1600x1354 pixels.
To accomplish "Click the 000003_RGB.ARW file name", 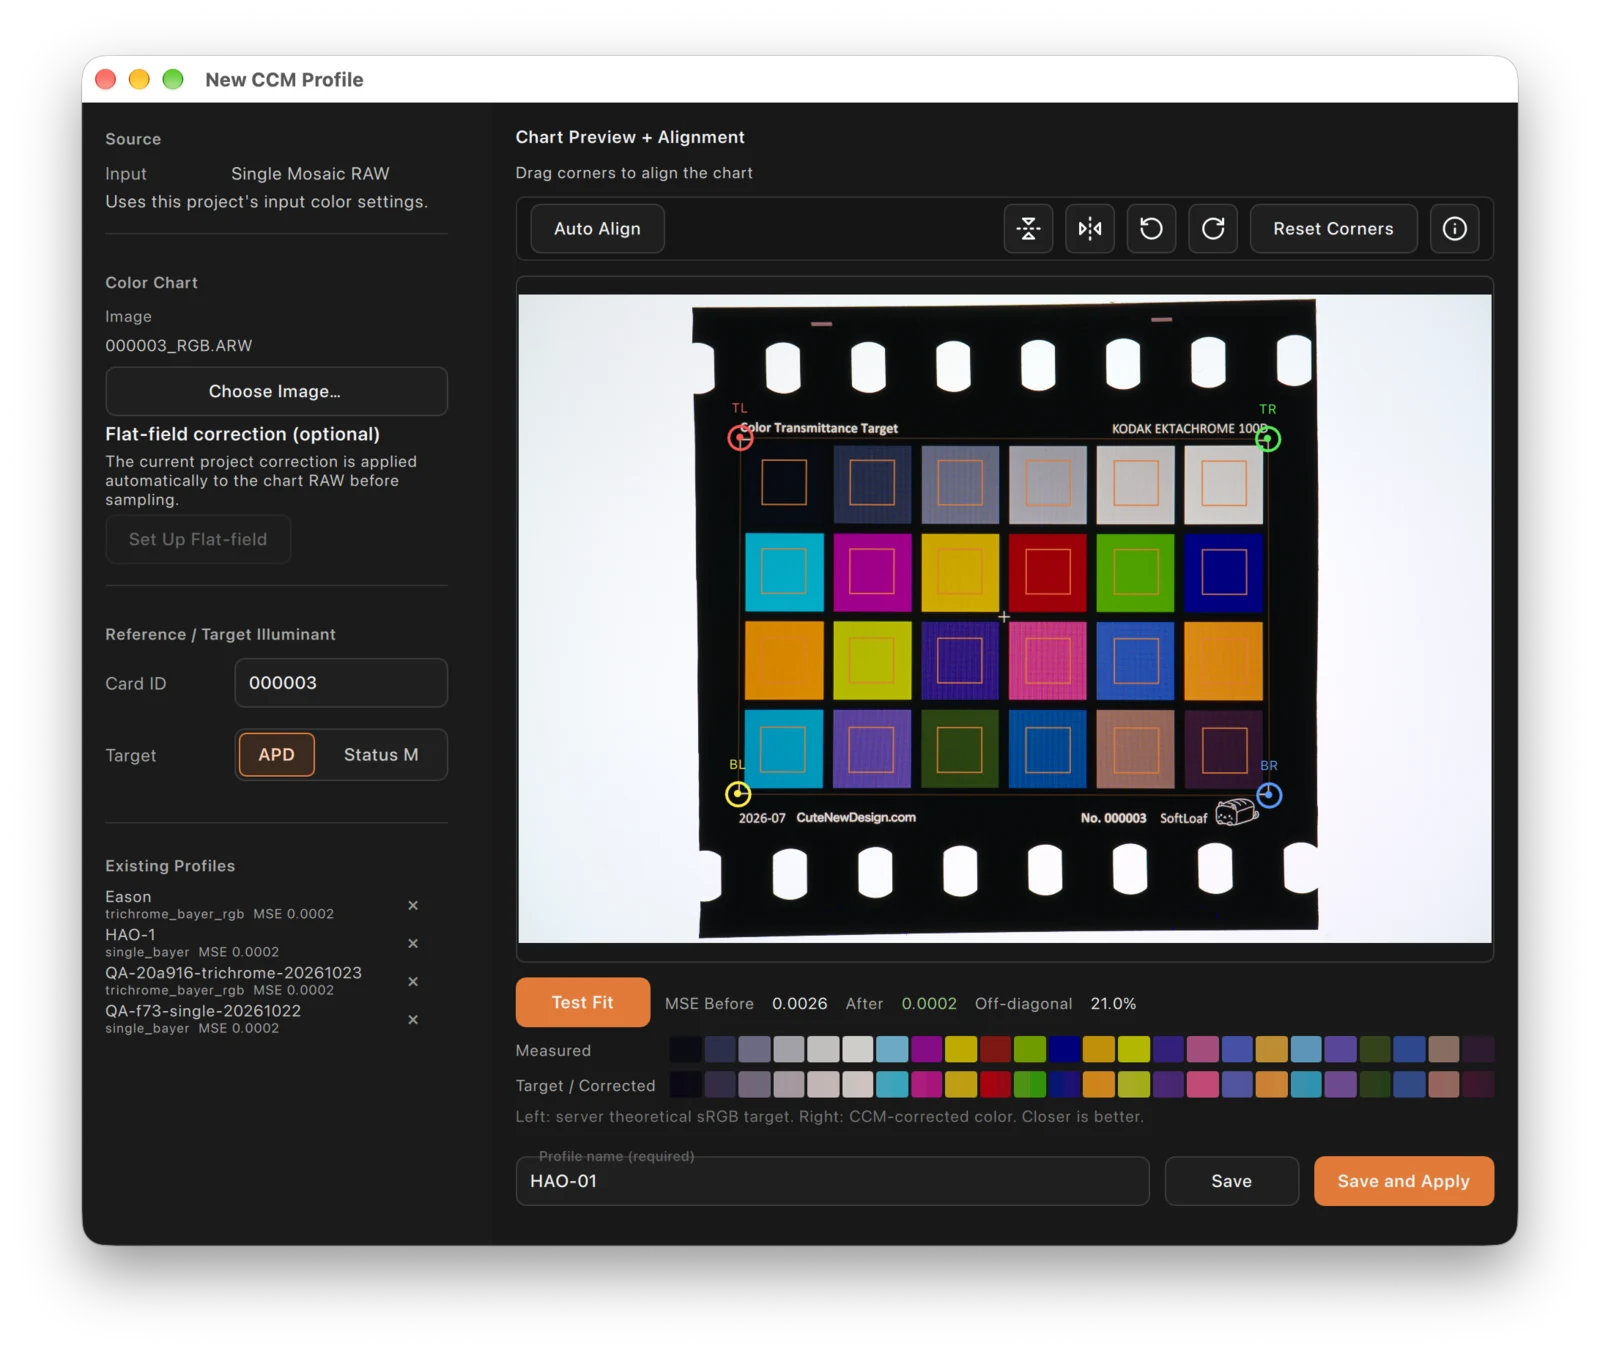I will (x=179, y=346).
